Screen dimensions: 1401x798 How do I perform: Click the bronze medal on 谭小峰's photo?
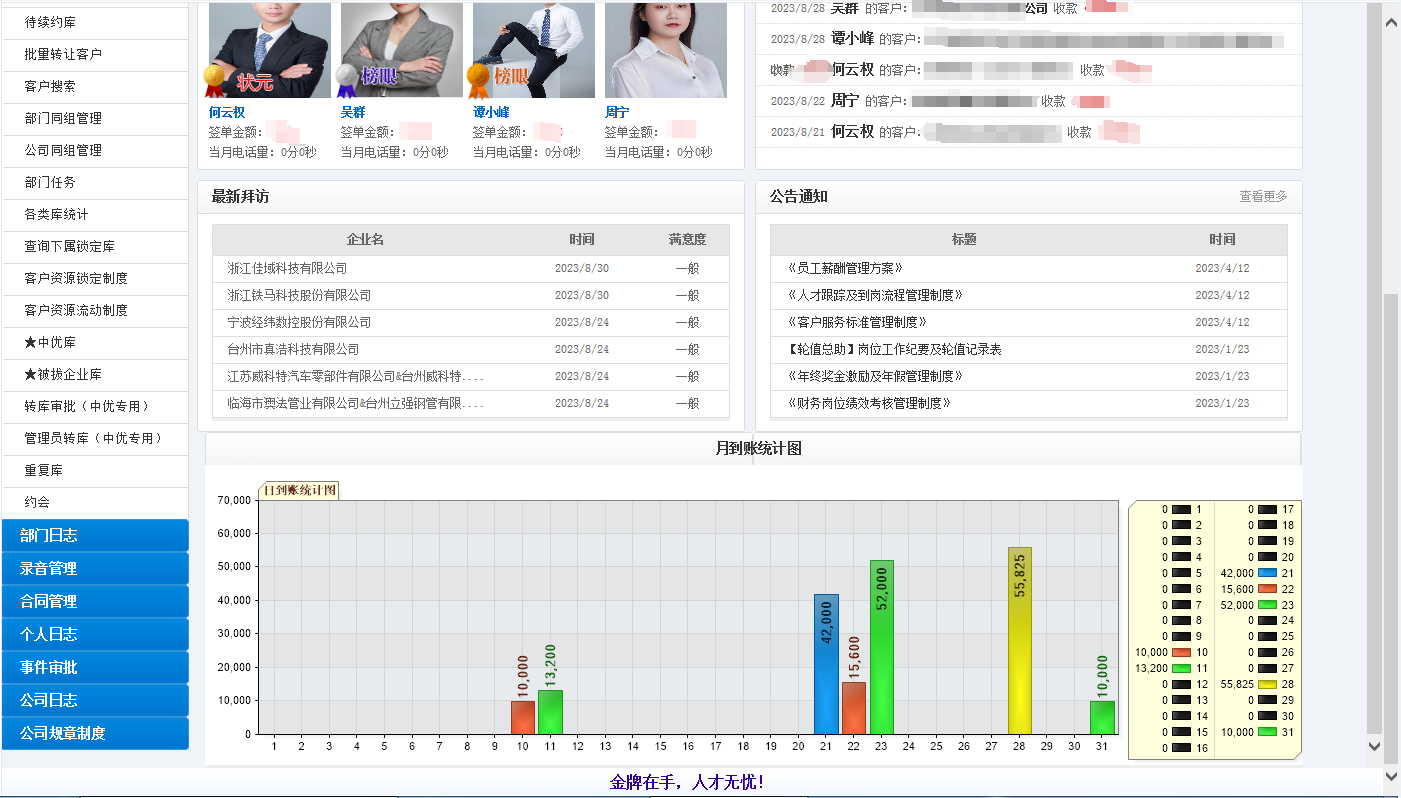pos(479,80)
